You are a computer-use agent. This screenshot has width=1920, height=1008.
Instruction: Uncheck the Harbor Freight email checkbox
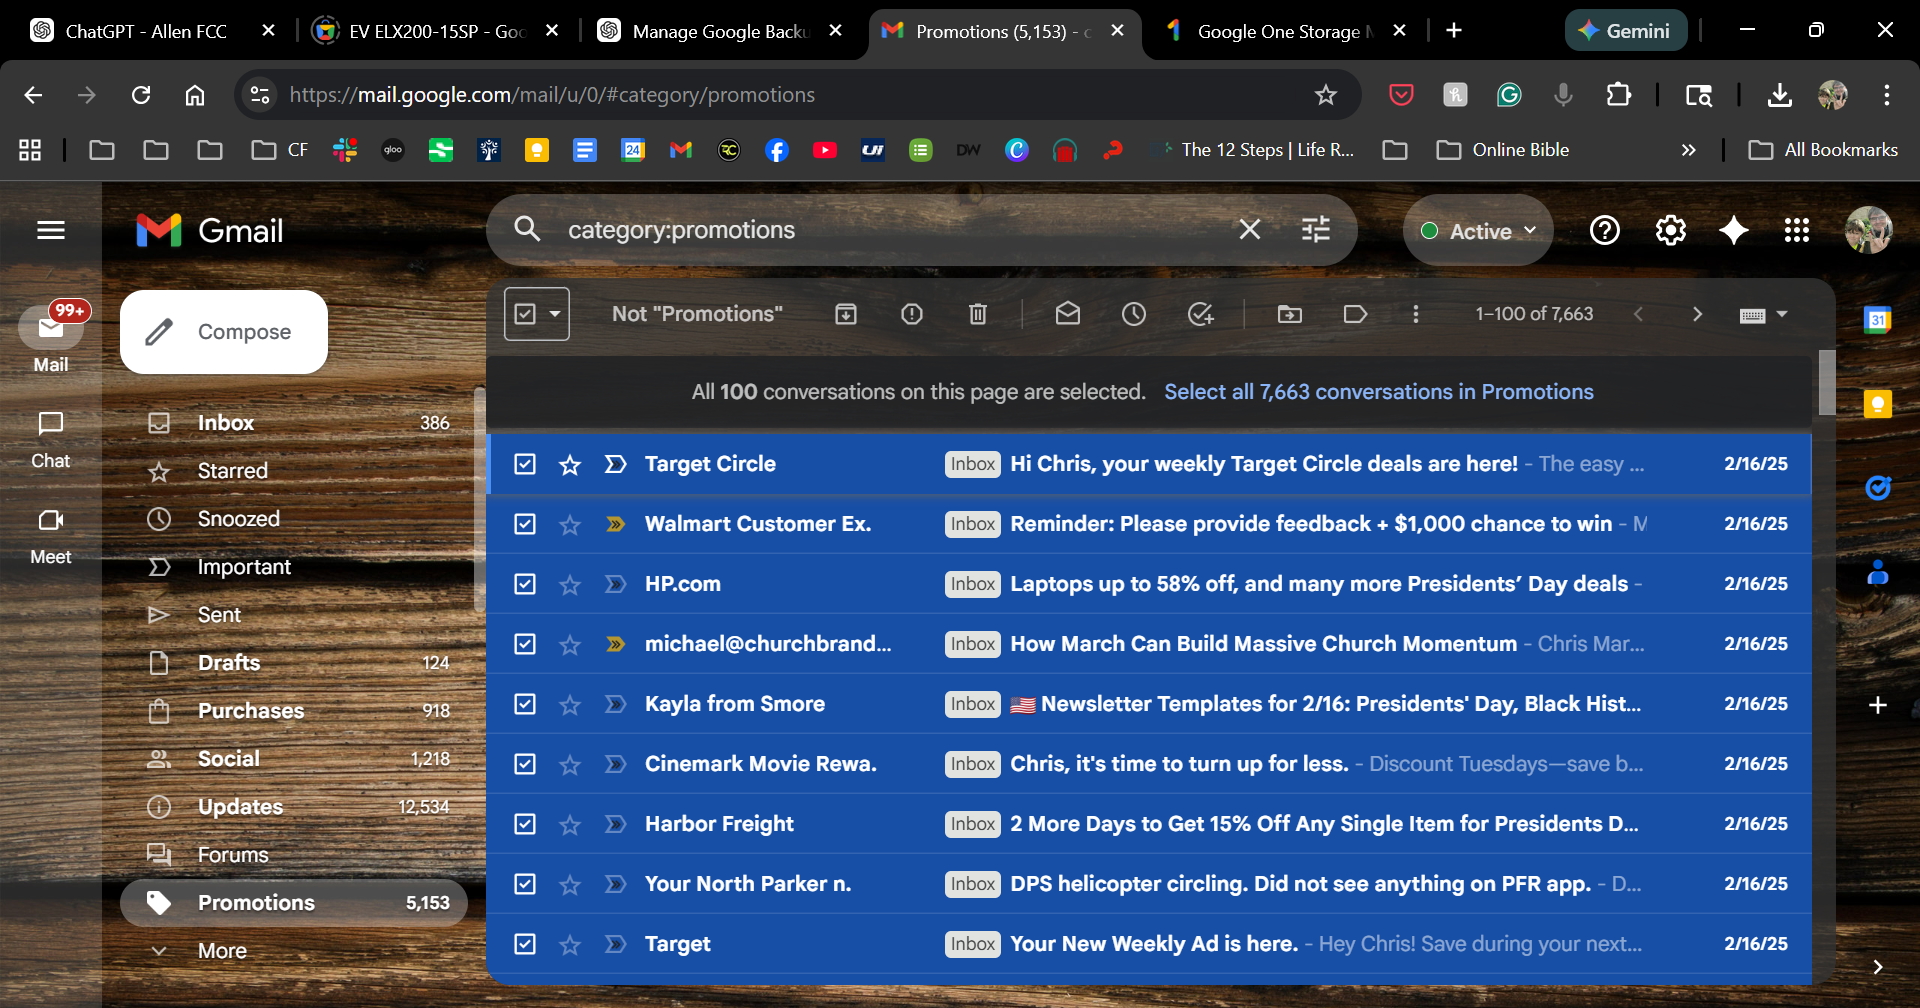pyautogui.click(x=525, y=824)
